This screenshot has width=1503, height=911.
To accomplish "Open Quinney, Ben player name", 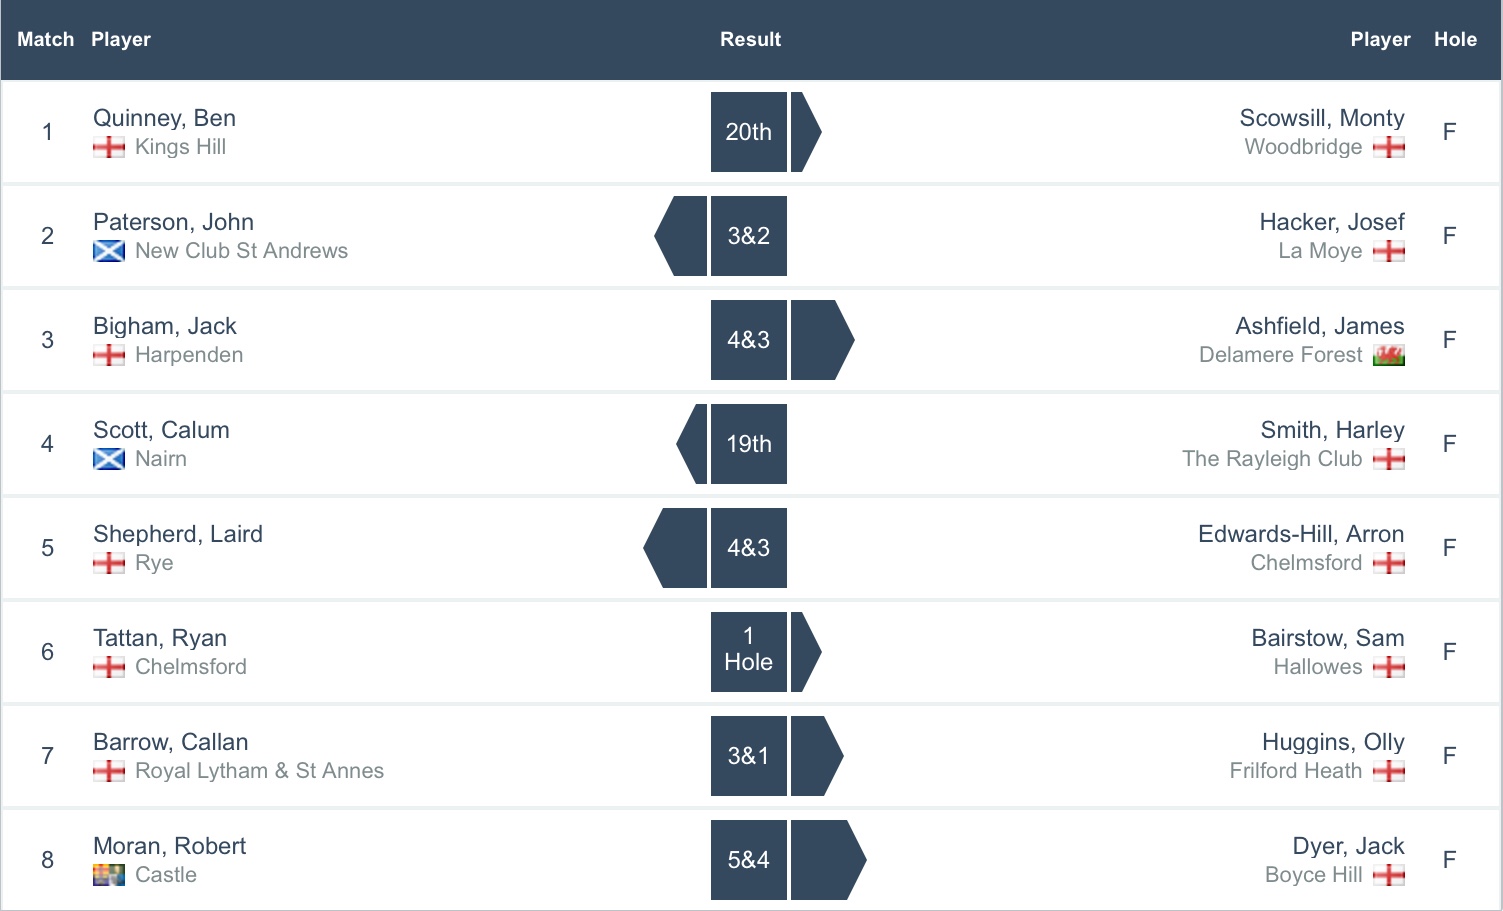I will [x=164, y=118].
